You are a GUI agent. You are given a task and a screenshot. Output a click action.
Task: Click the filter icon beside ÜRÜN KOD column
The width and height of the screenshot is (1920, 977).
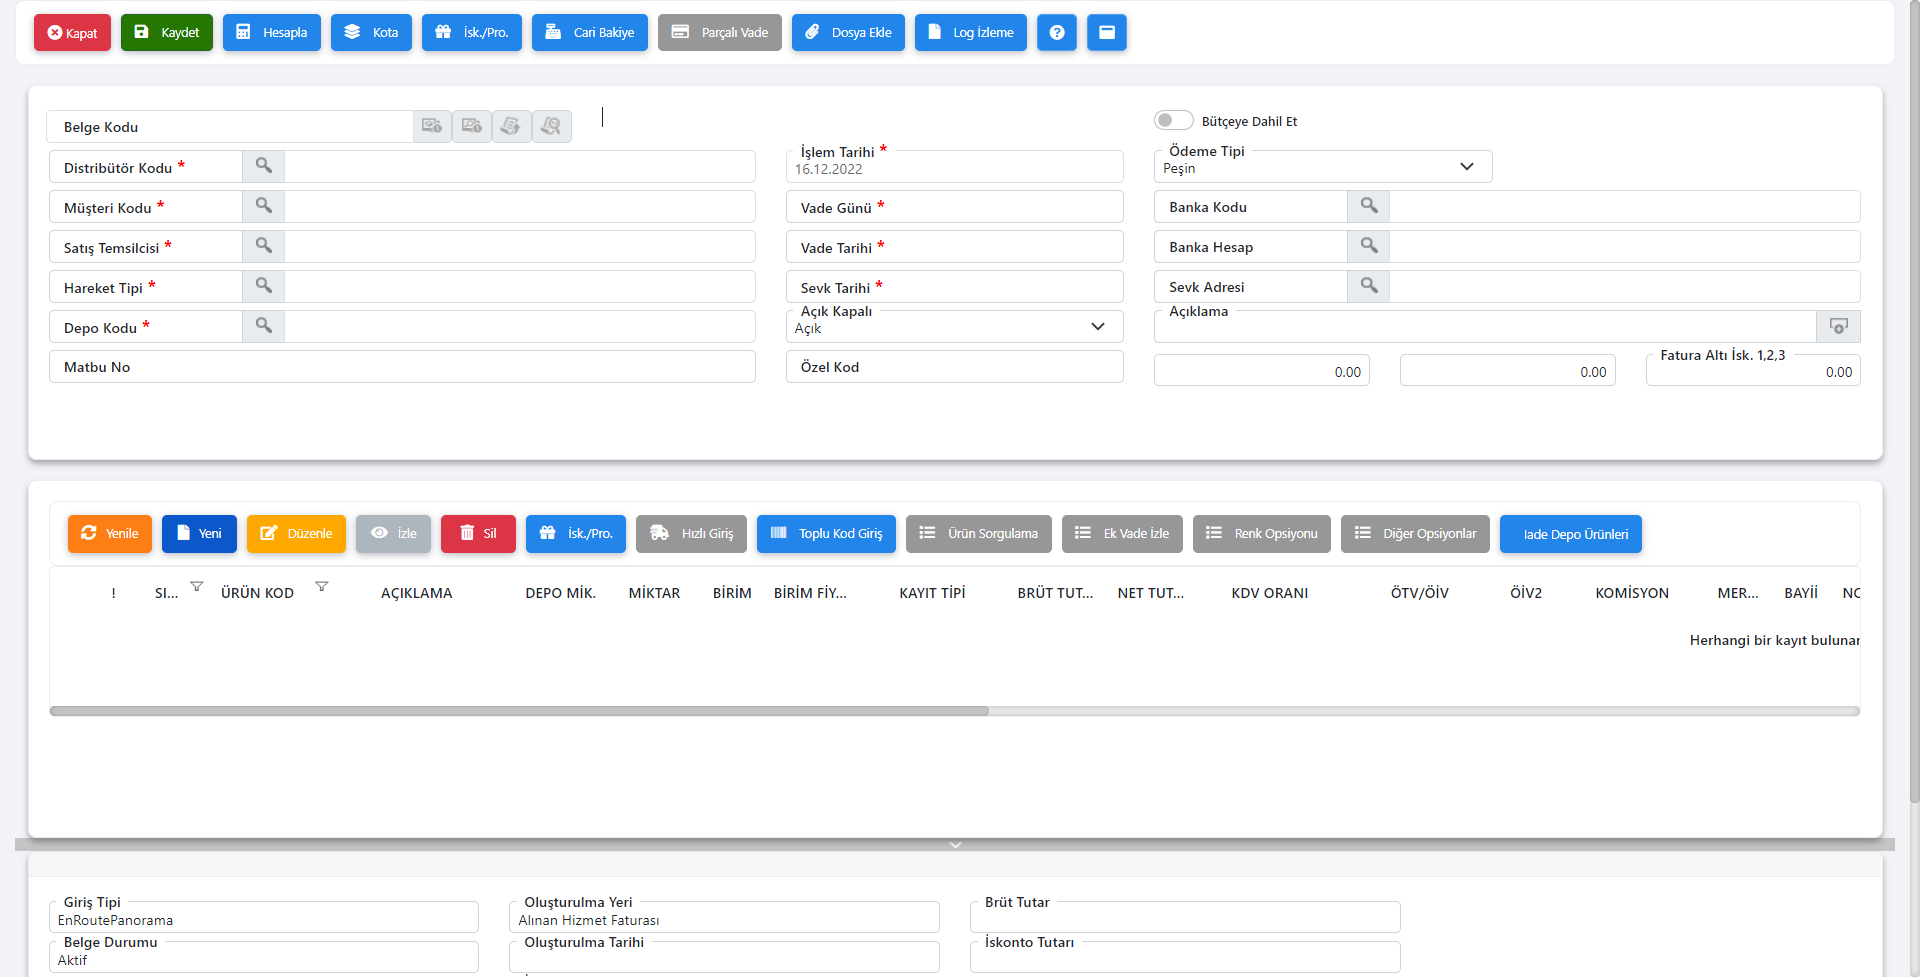321,587
